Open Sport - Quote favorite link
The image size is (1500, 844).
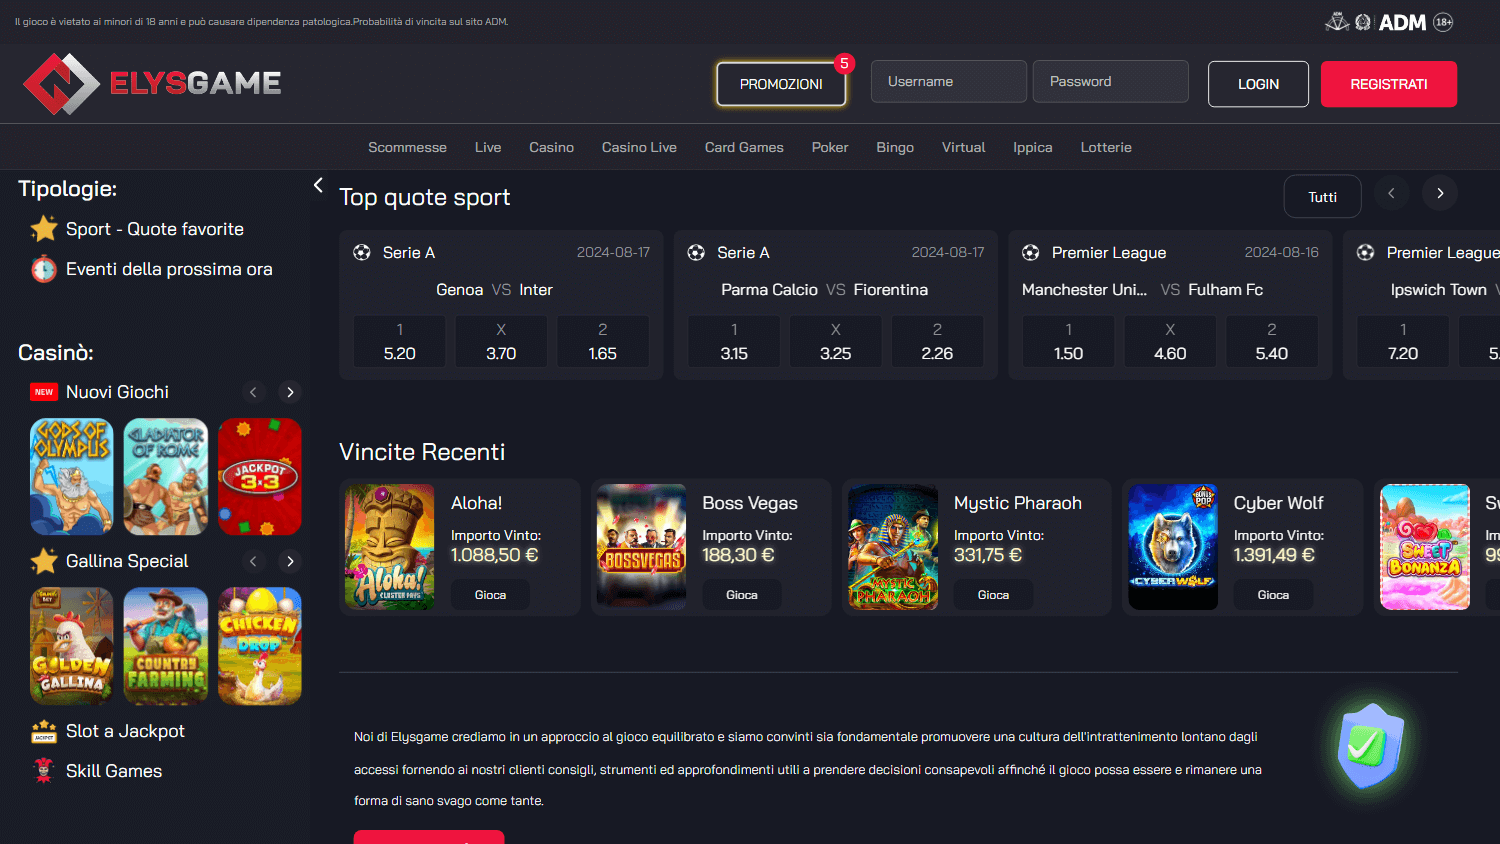click(155, 229)
